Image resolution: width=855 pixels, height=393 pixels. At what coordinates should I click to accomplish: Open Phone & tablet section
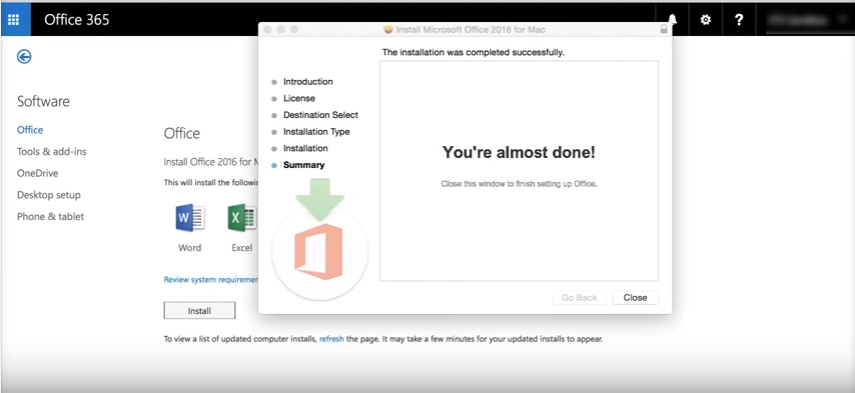point(51,216)
